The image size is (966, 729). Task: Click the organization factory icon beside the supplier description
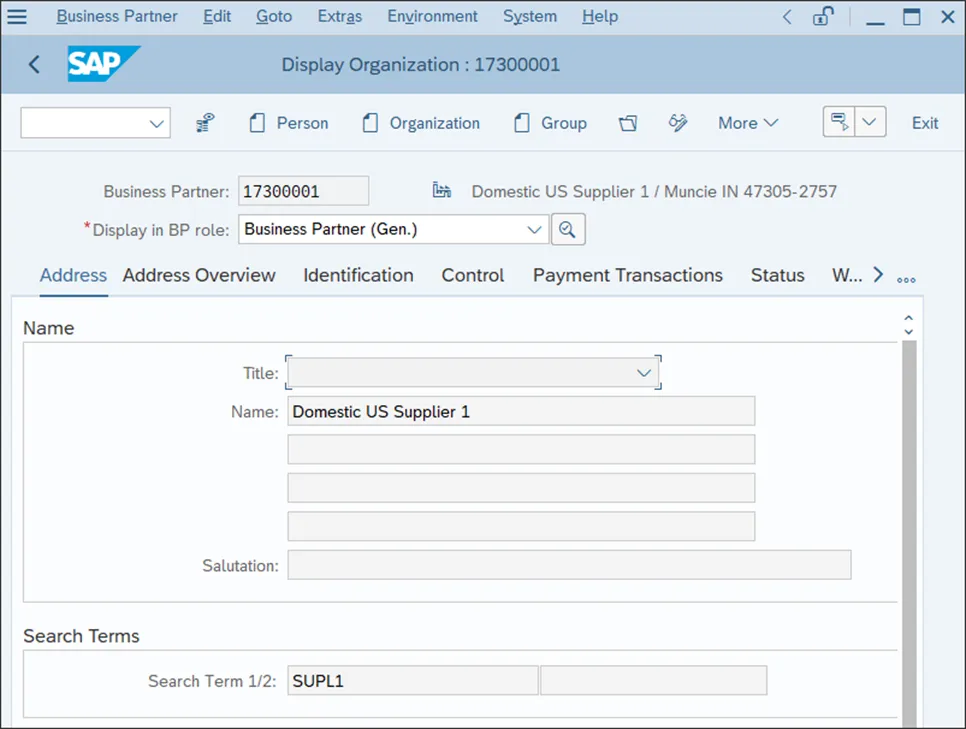click(441, 190)
